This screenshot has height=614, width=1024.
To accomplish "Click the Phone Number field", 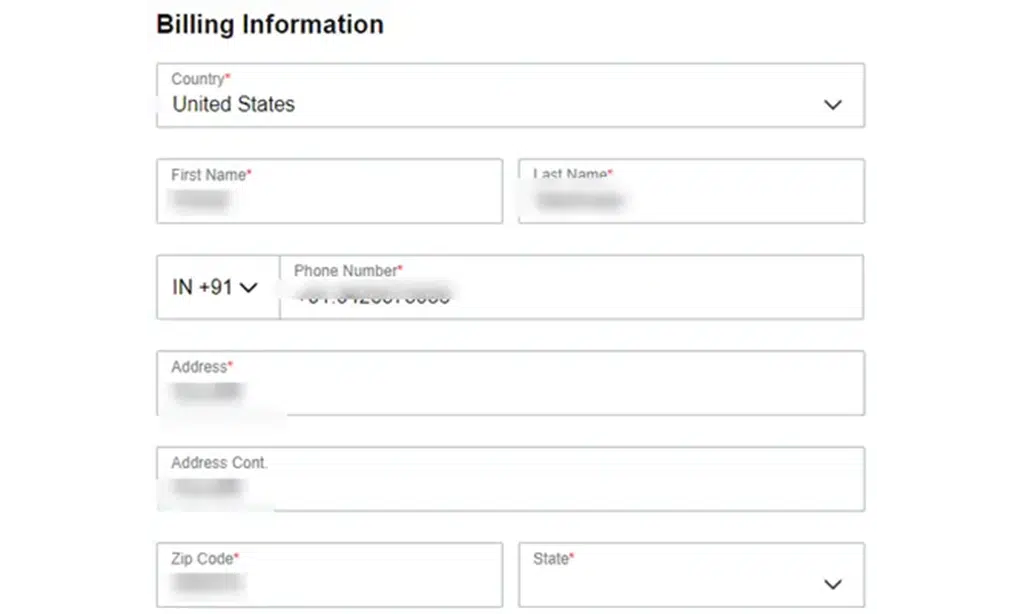I will [x=570, y=295].
